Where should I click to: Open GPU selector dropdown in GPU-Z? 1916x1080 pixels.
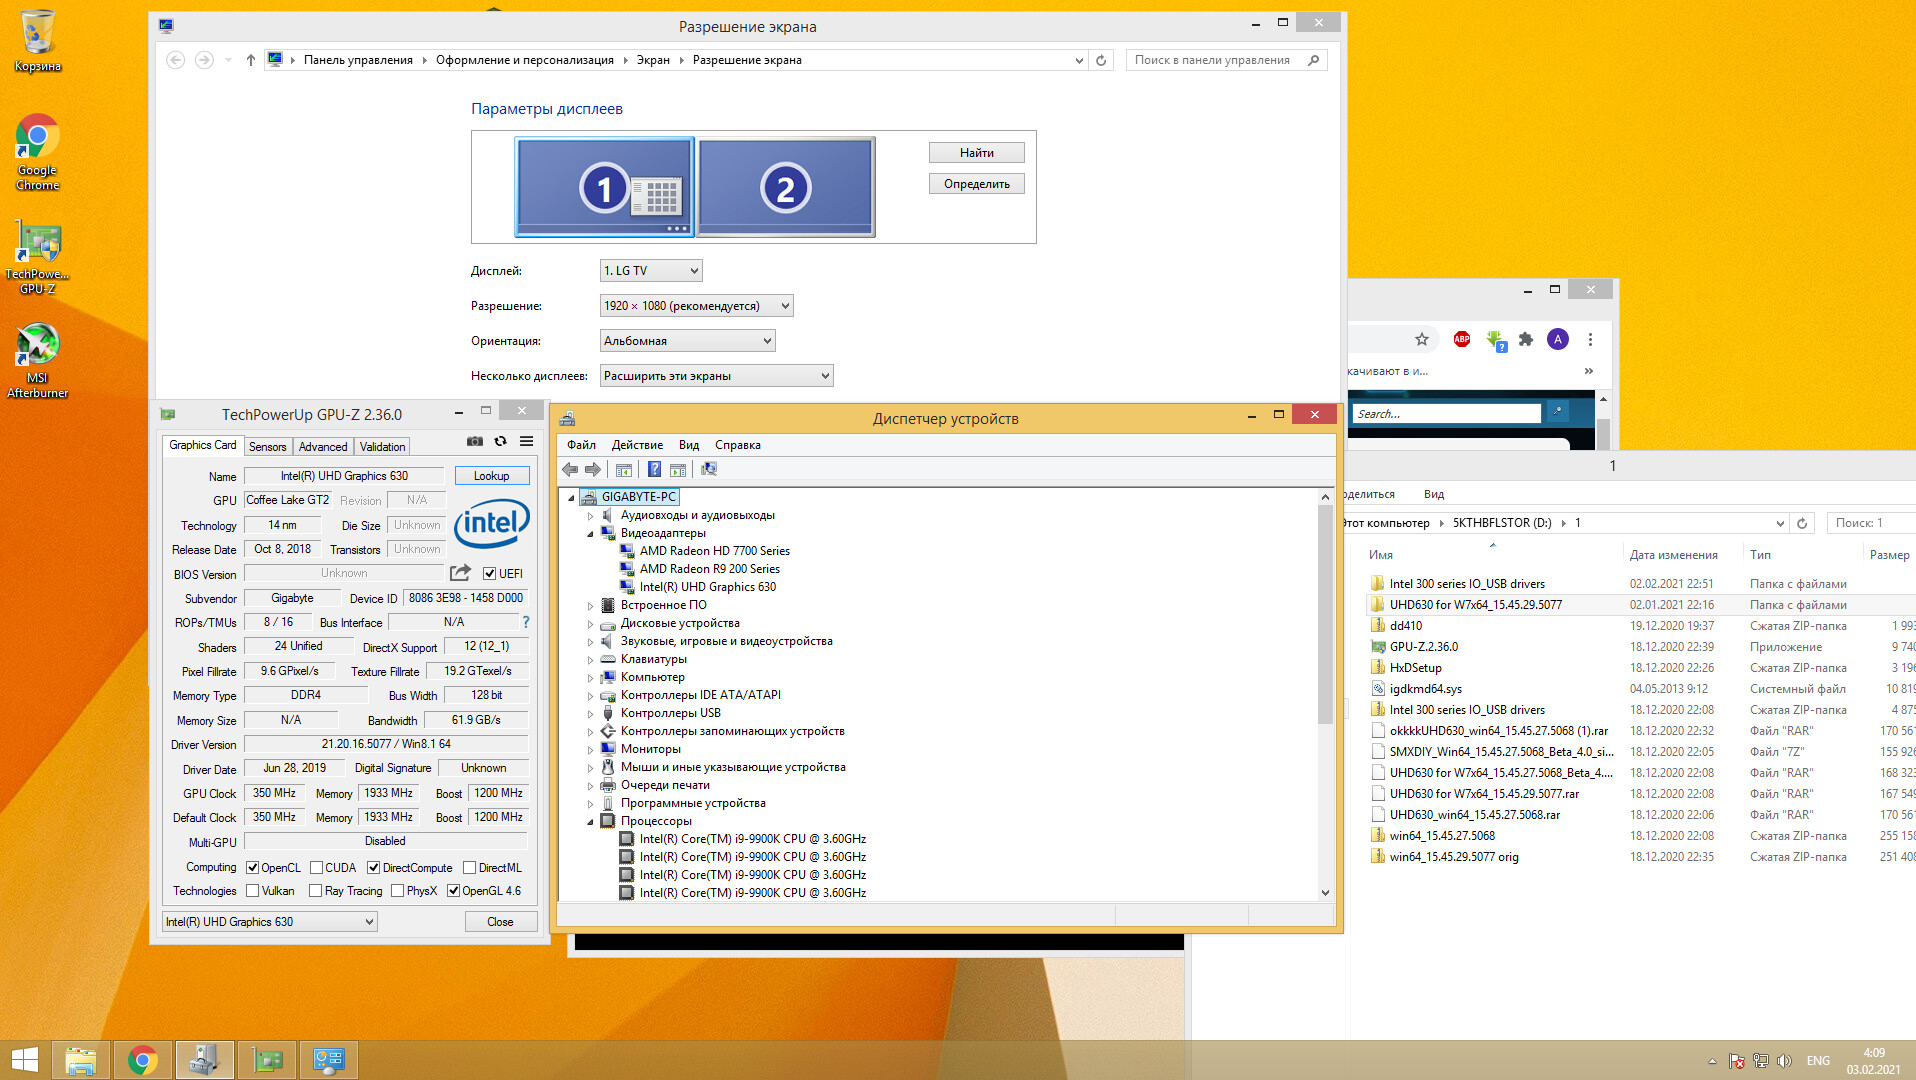270,922
